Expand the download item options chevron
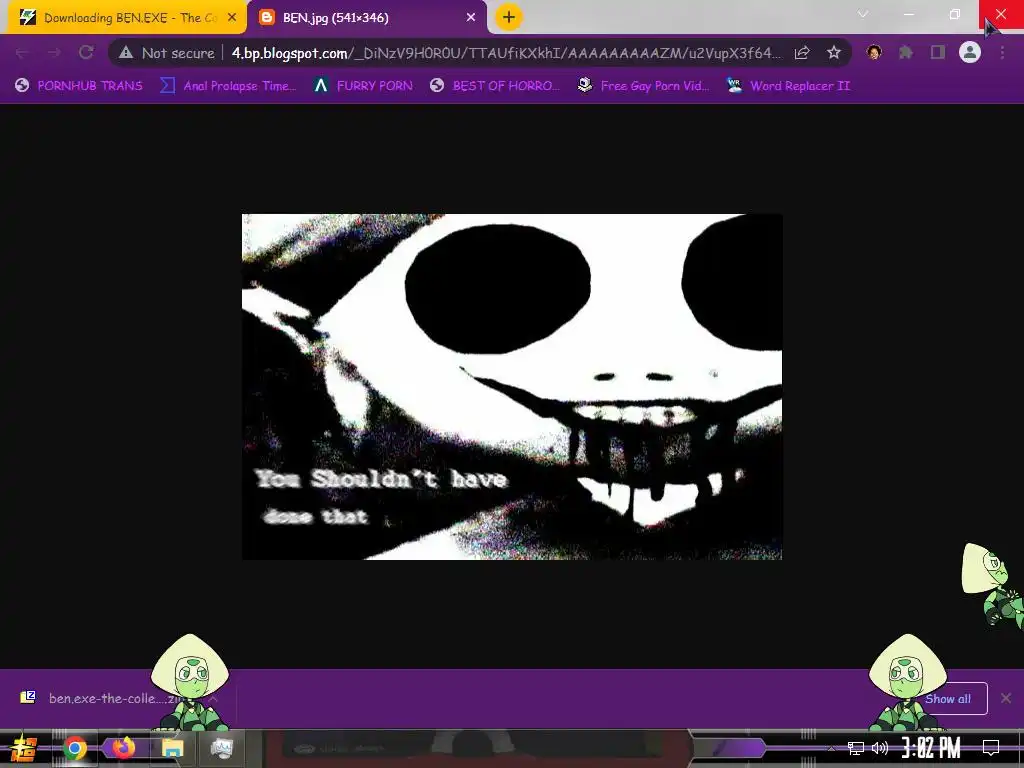The image size is (1024, 768). (213, 698)
